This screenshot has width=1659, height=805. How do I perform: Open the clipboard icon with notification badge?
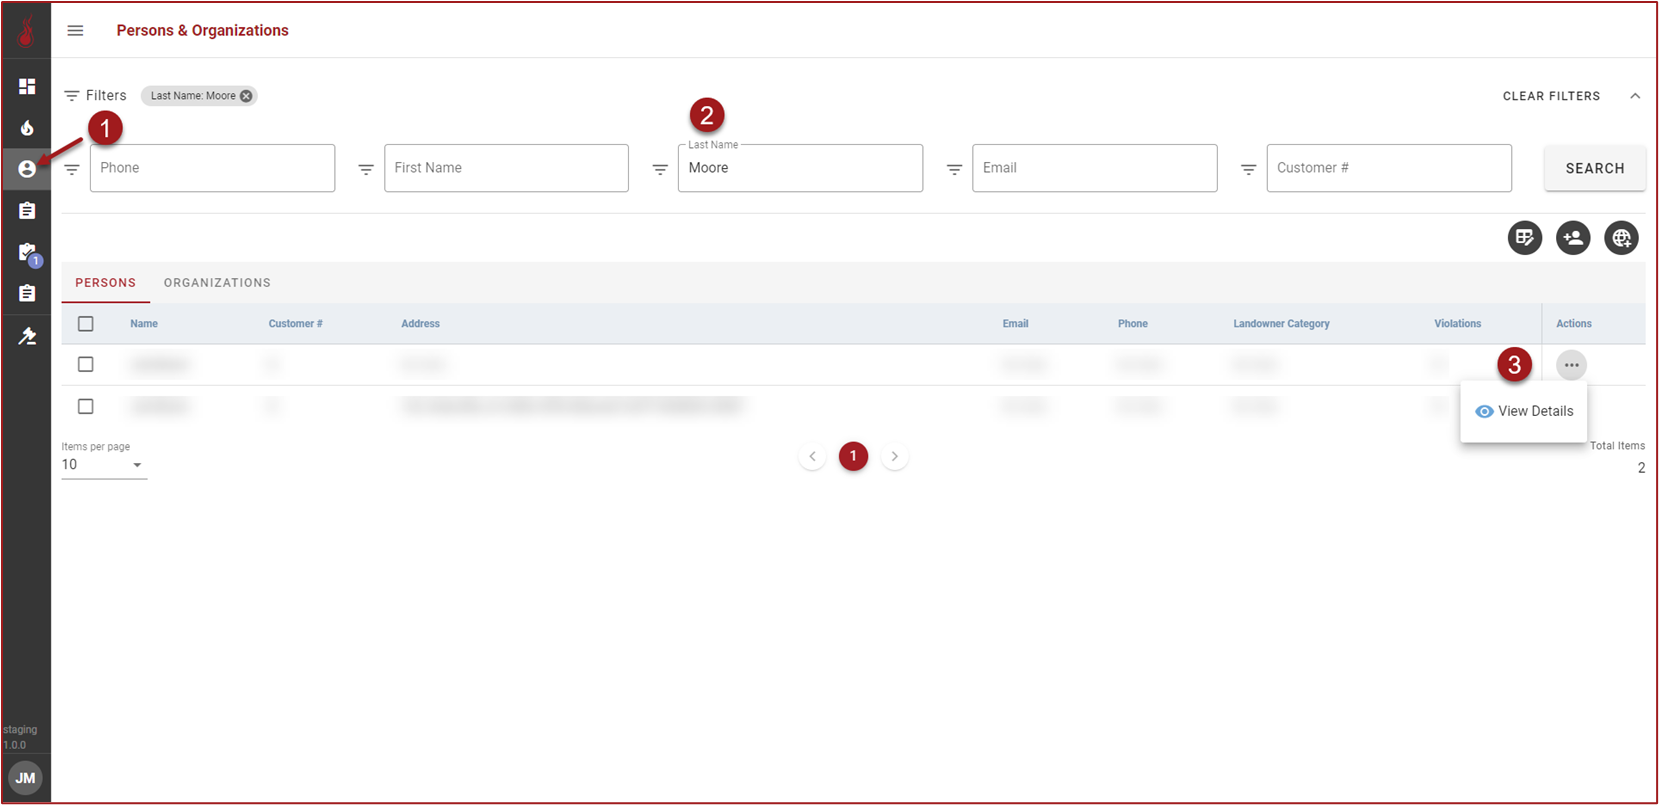point(27,253)
